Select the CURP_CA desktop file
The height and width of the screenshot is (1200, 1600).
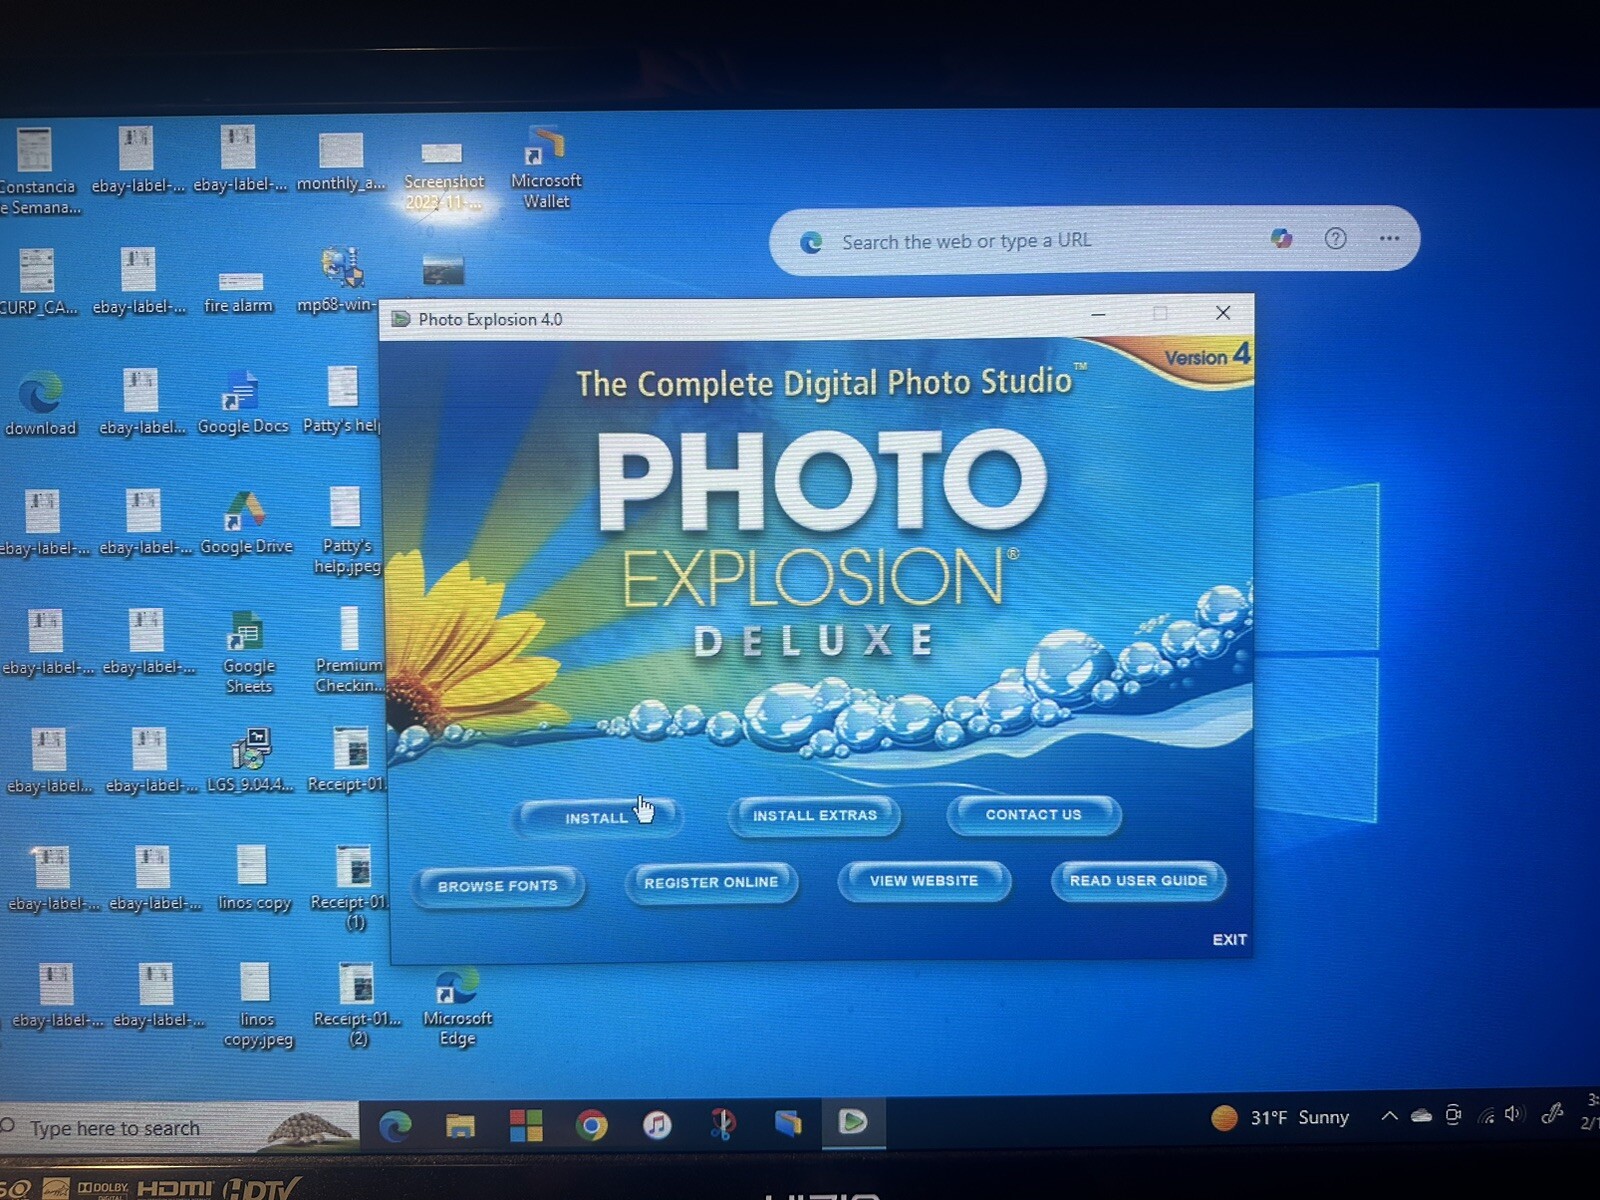click(x=37, y=283)
